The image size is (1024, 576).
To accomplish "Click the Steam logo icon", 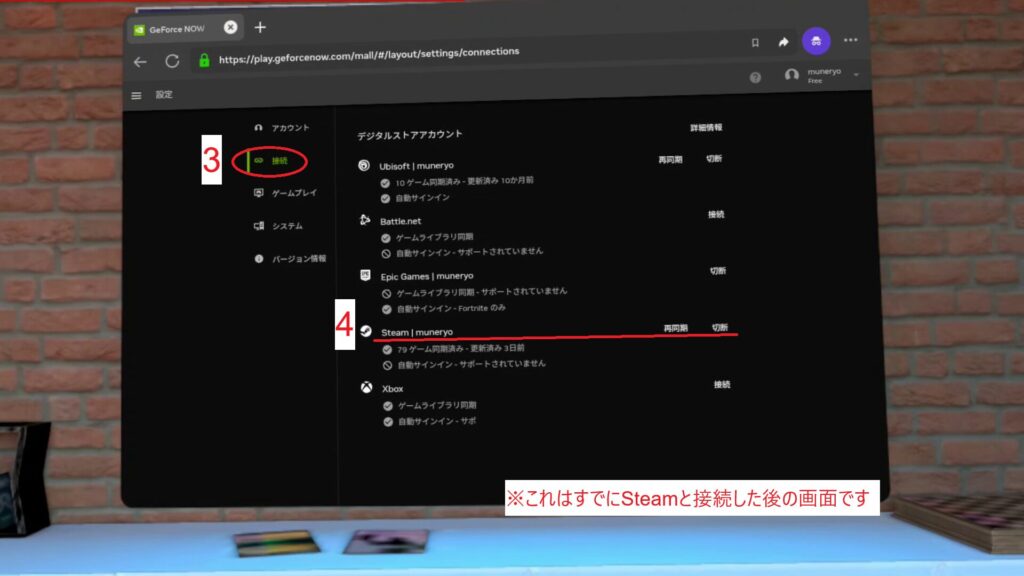I will 366,331.
